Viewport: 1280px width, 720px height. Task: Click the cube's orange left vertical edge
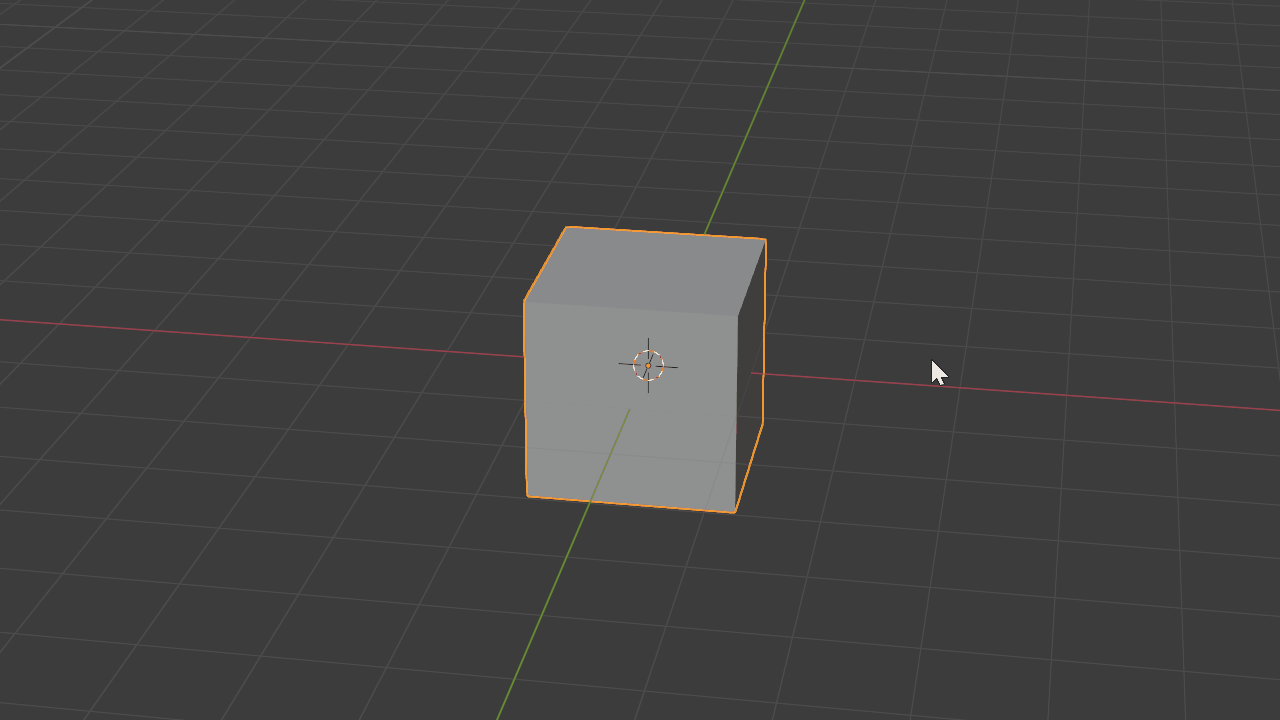coord(525,400)
